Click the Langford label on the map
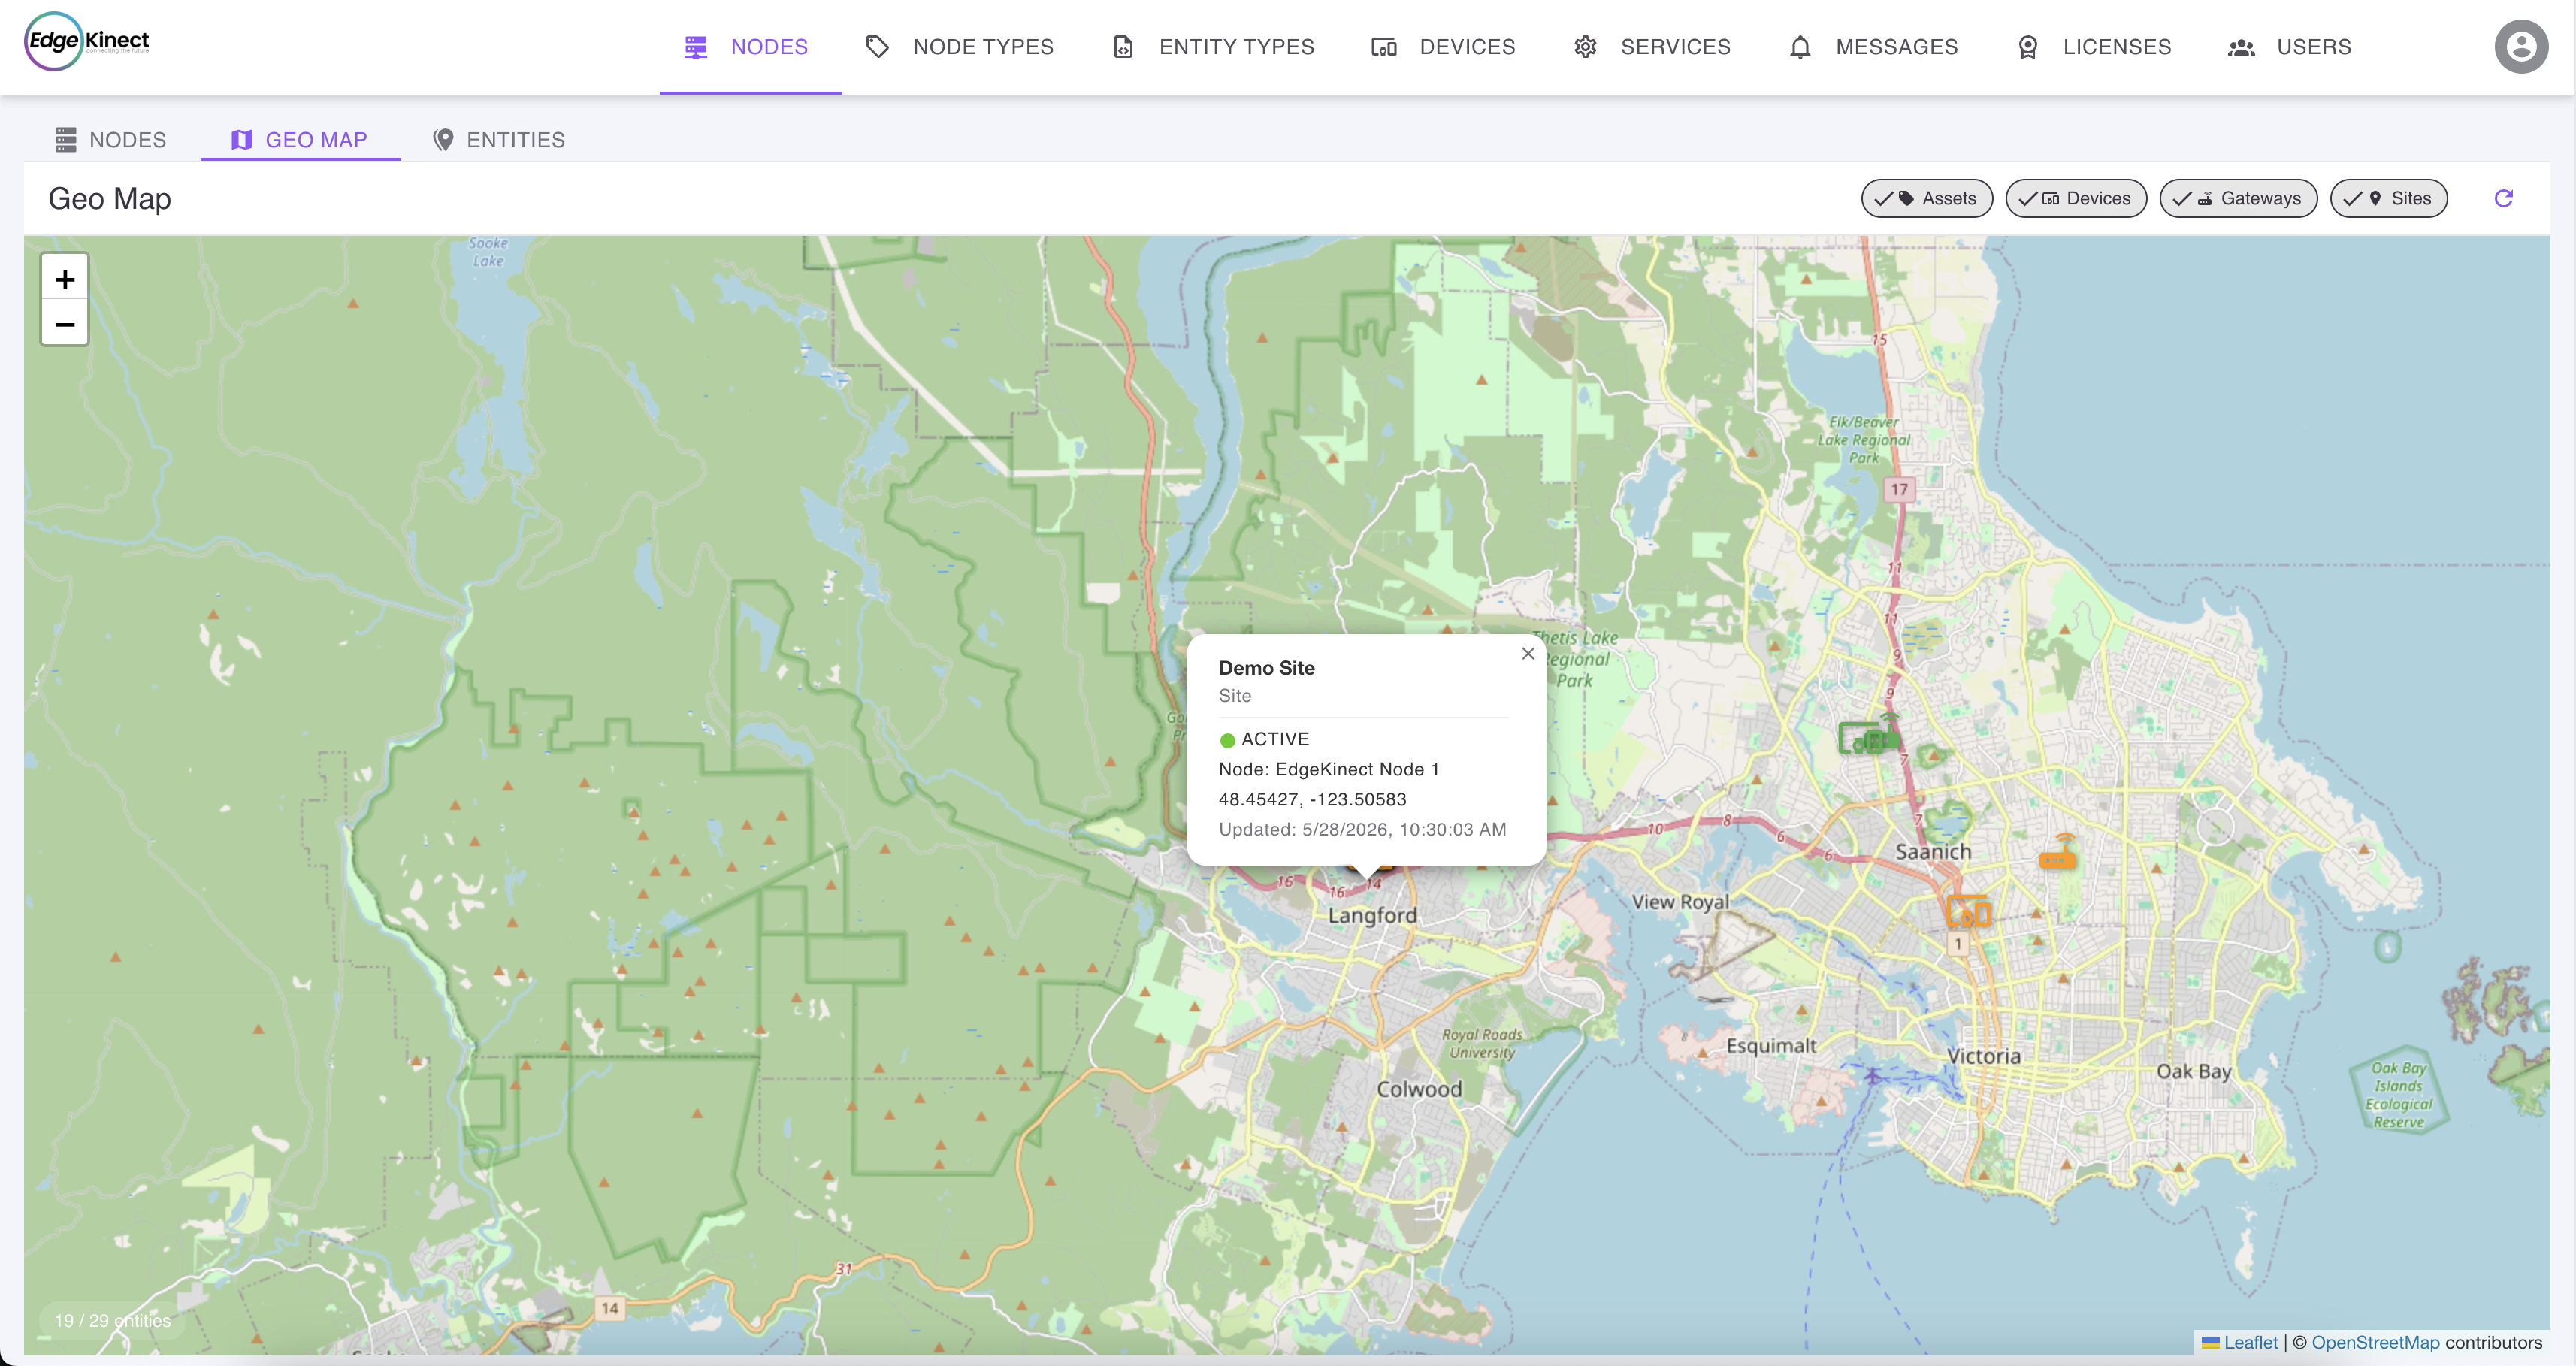Image resolution: width=2576 pixels, height=1366 pixels. click(x=1372, y=915)
